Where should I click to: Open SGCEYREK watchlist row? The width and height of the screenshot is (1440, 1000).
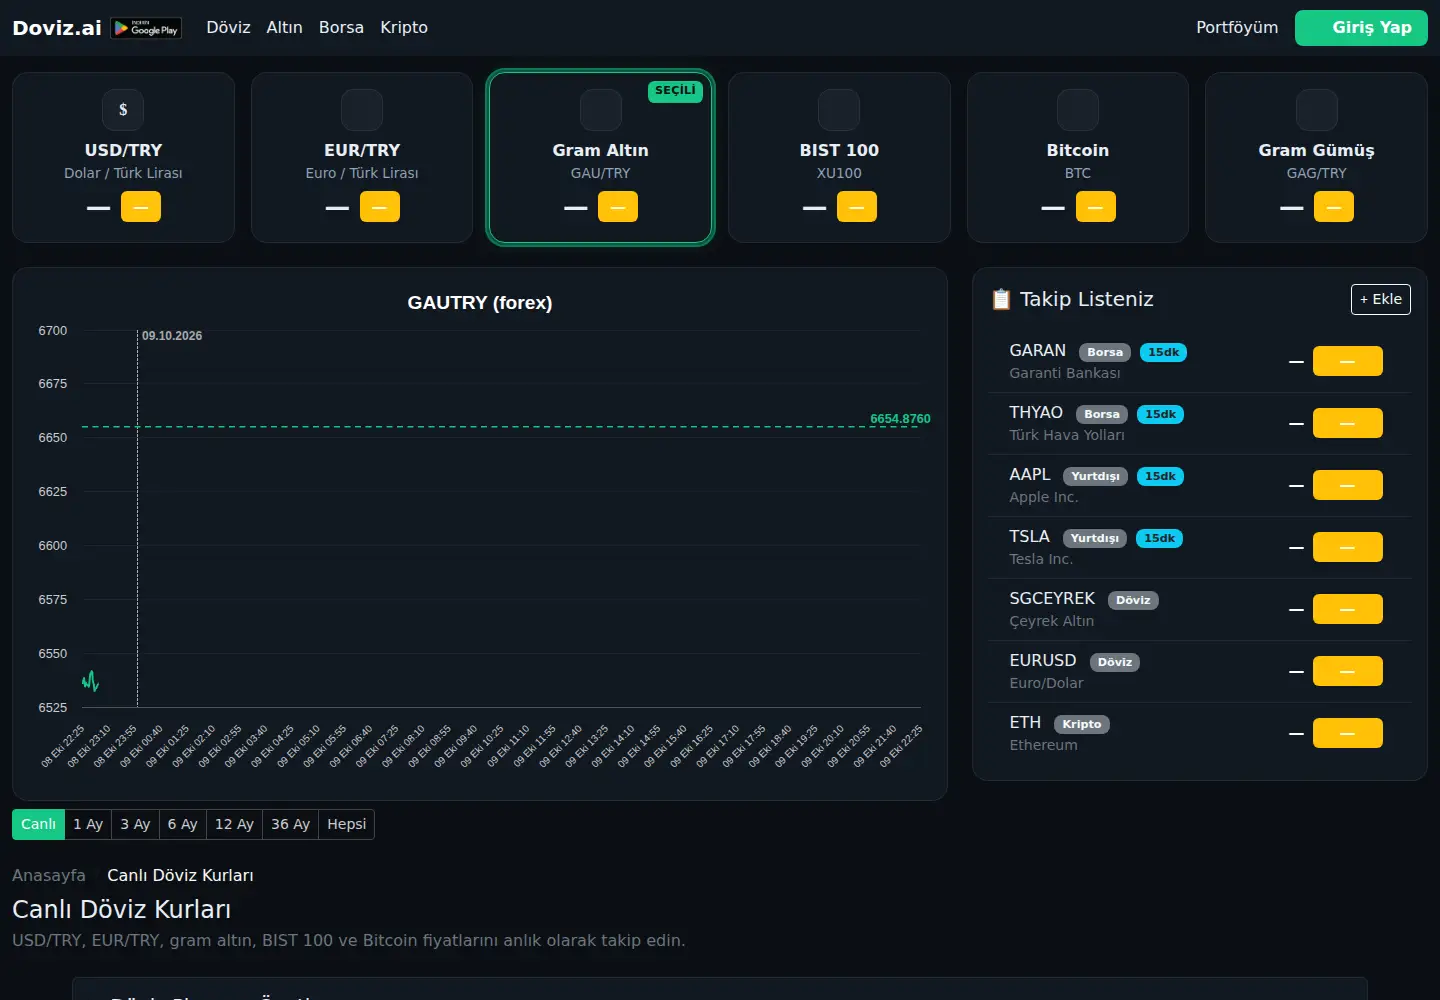1199,609
